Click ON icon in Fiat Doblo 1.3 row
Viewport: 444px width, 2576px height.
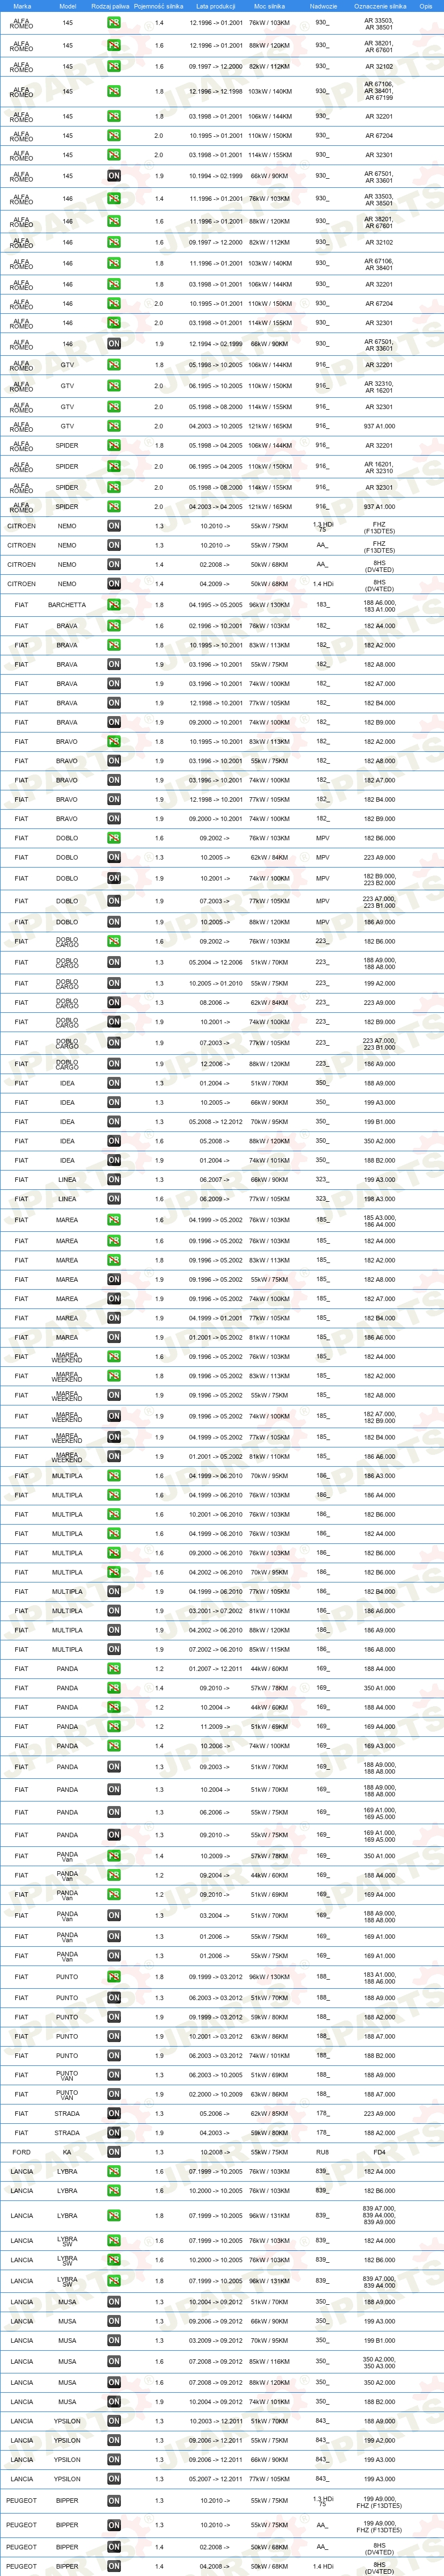(x=114, y=857)
